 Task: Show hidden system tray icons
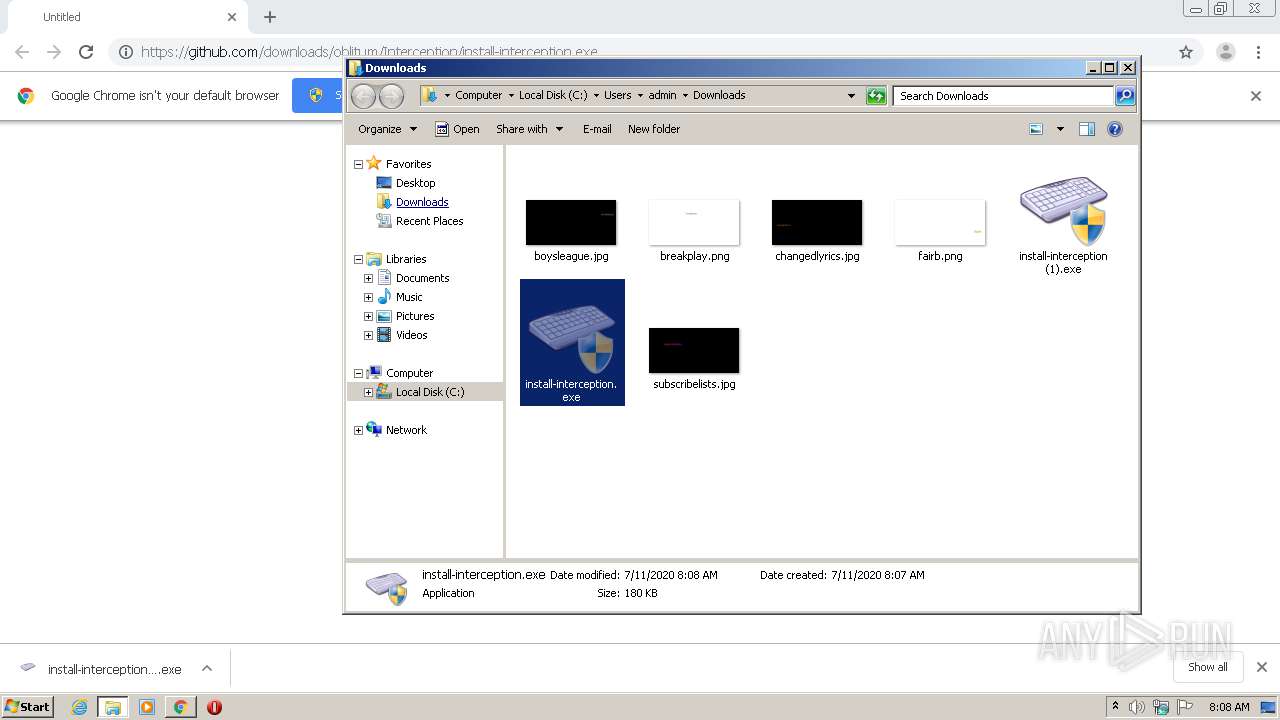tap(1115, 707)
